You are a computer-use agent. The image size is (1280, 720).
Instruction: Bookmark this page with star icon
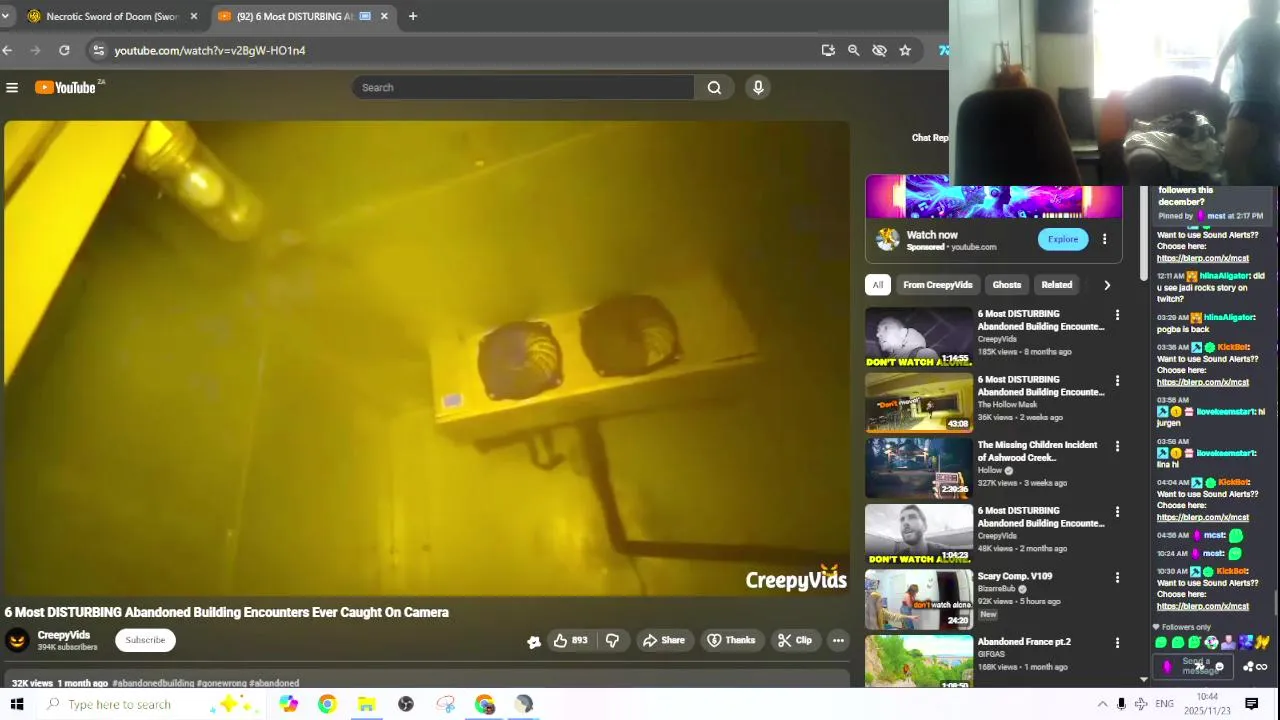[x=905, y=50]
